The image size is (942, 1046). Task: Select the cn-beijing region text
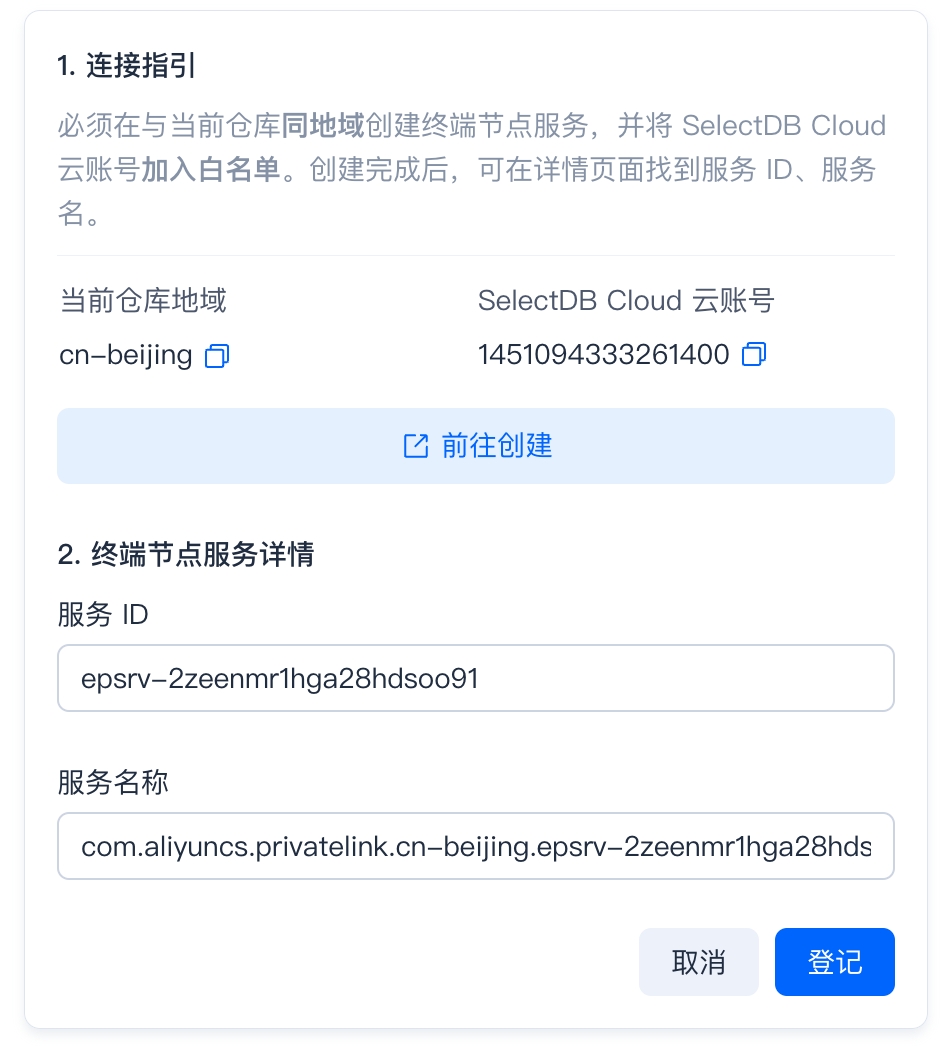(125, 355)
